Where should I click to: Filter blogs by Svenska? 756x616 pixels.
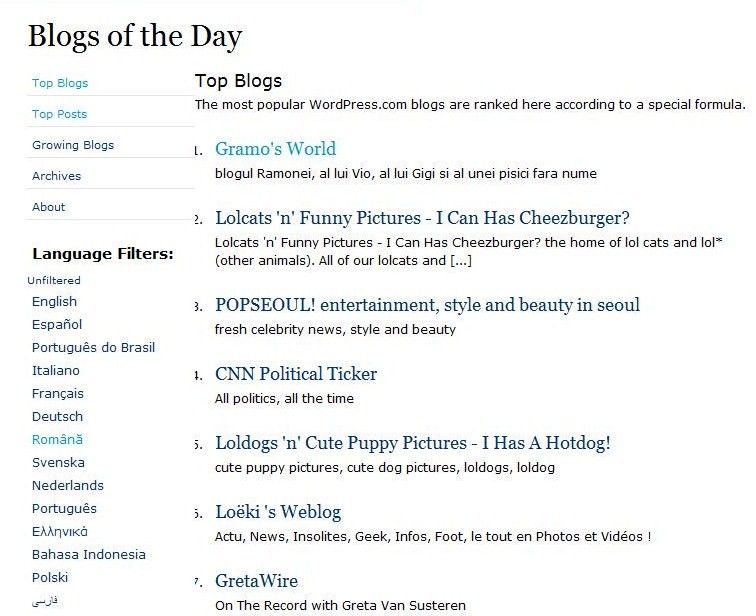(58, 463)
